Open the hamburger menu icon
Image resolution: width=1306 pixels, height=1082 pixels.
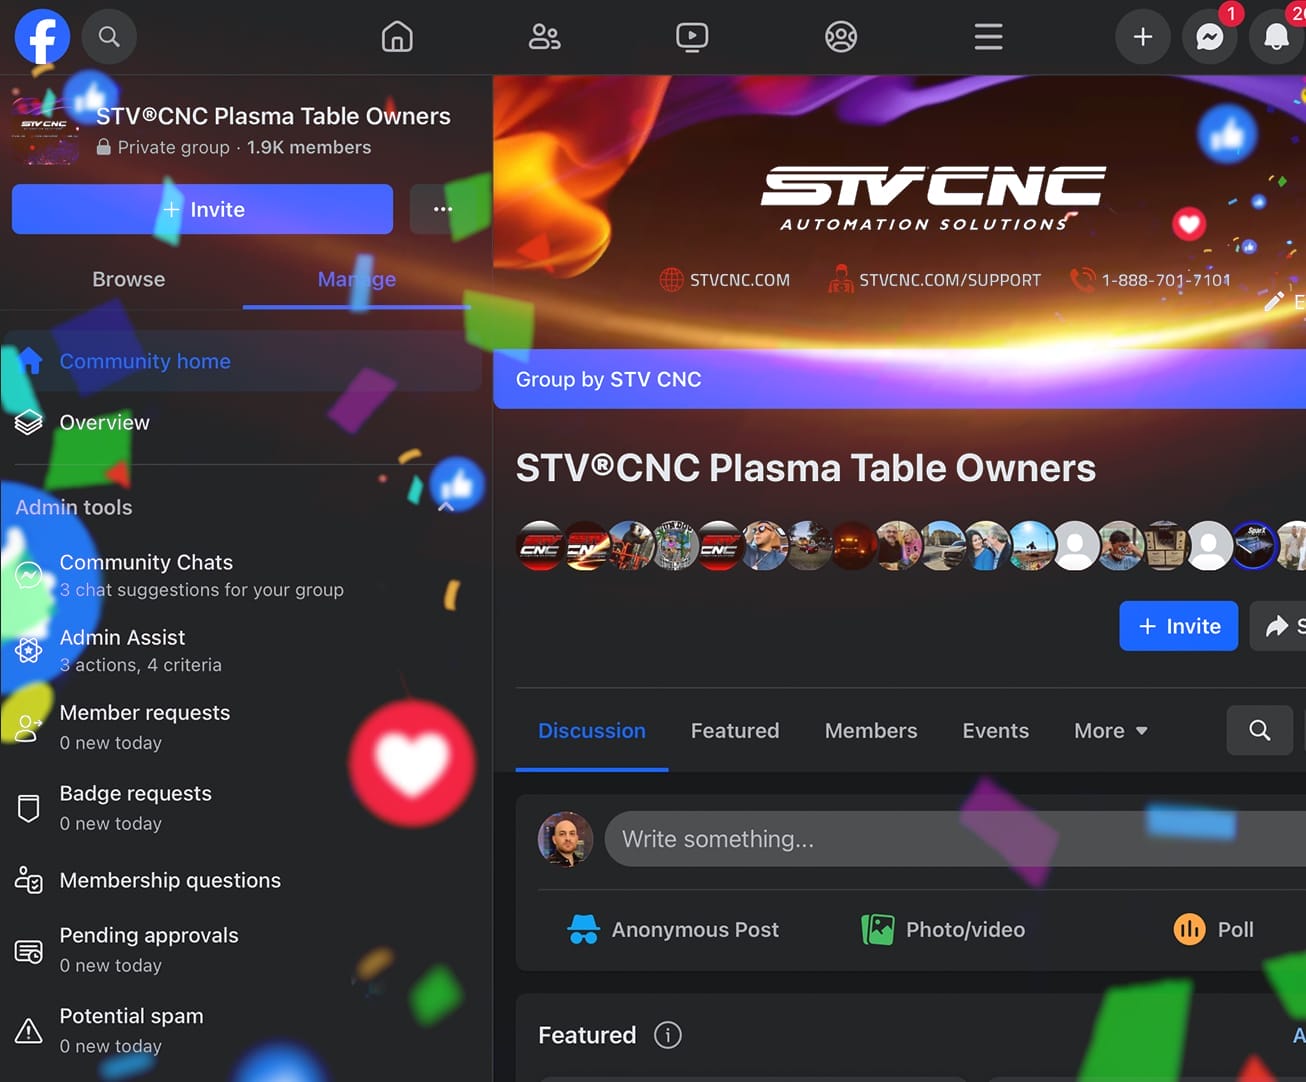click(988, 37)
